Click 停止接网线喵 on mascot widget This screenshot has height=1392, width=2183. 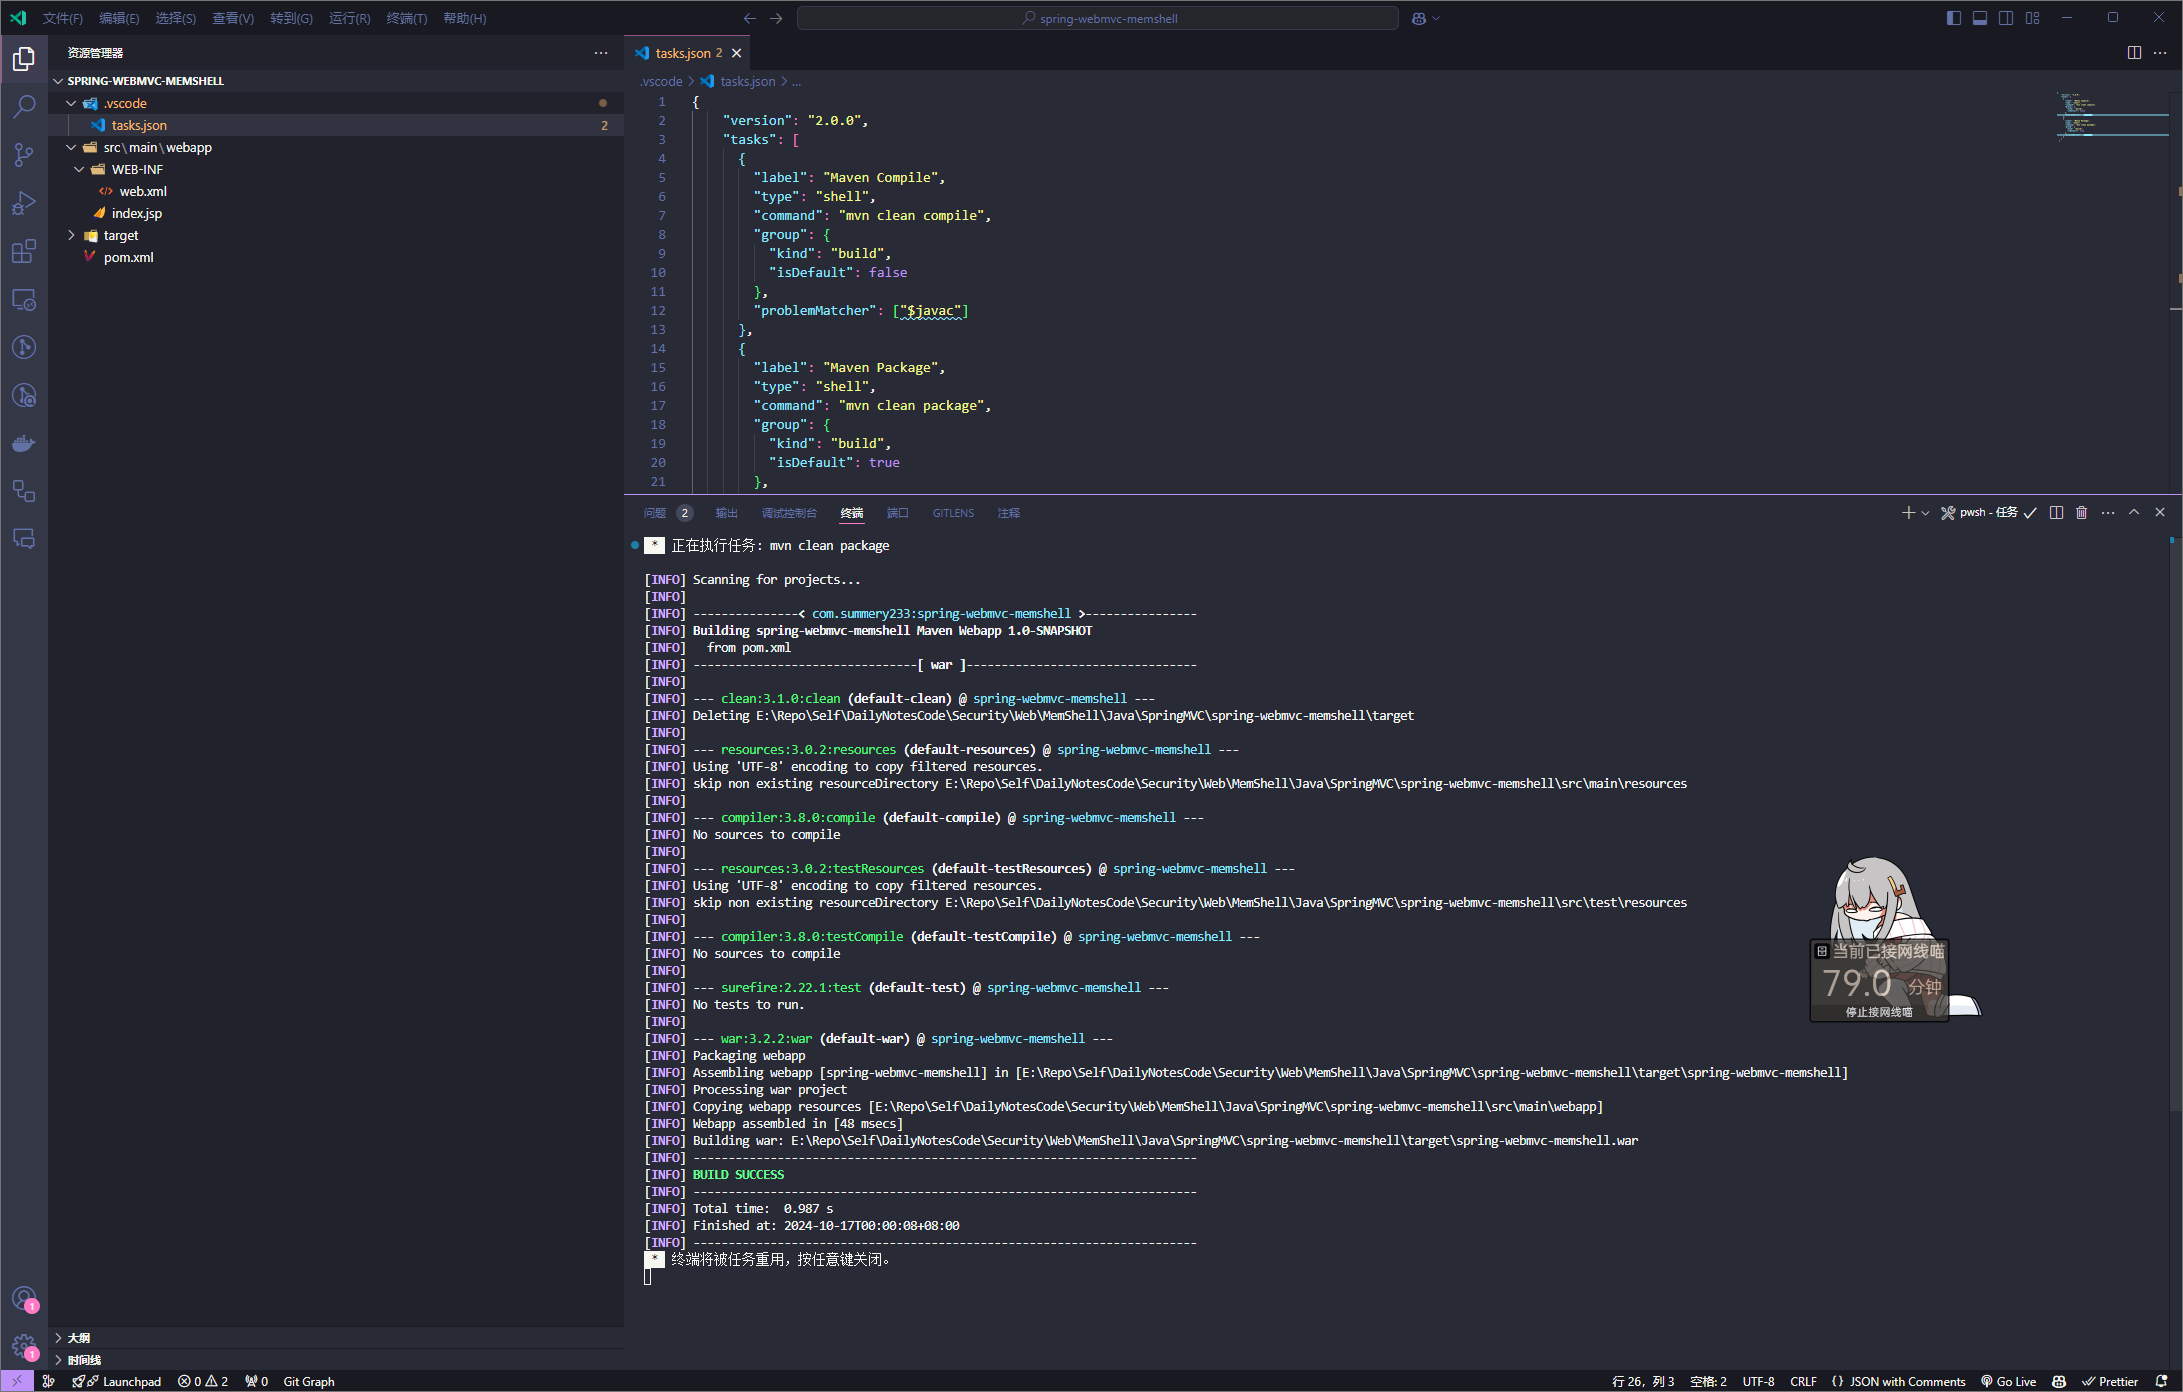coord(1879,1012)
